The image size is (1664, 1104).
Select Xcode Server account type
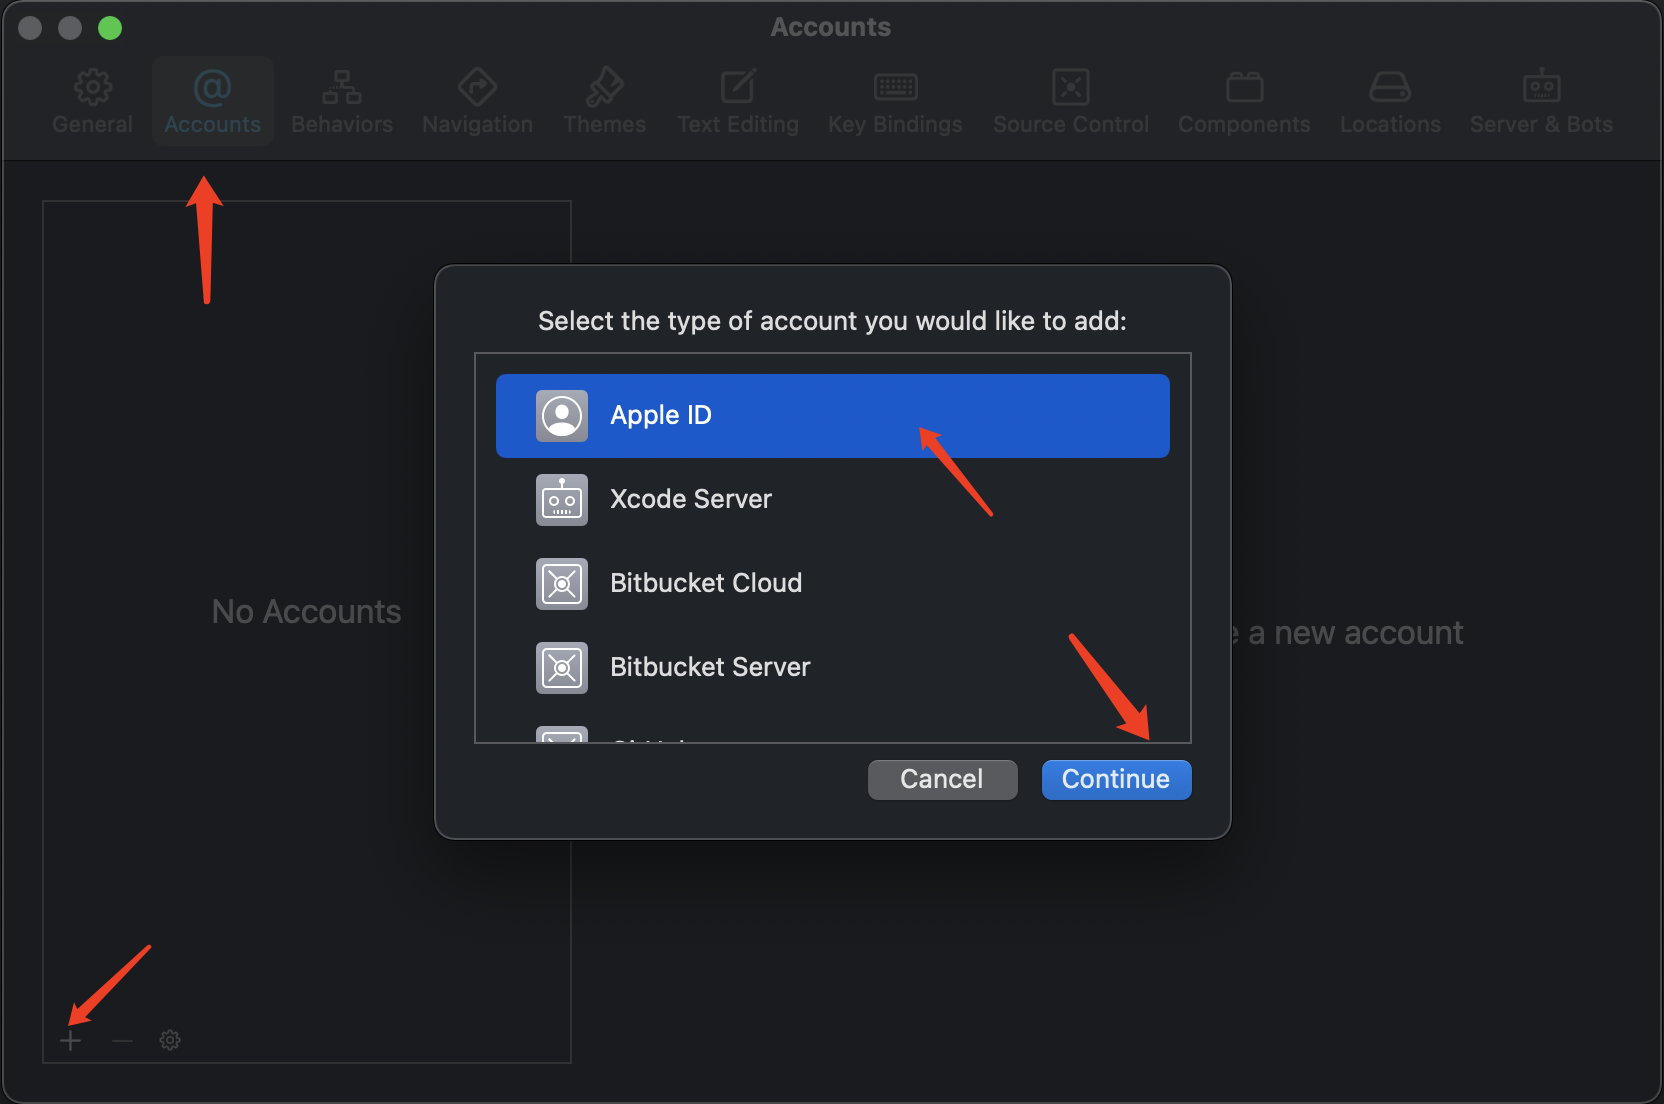pyautogui.click(x=833, y=500)
